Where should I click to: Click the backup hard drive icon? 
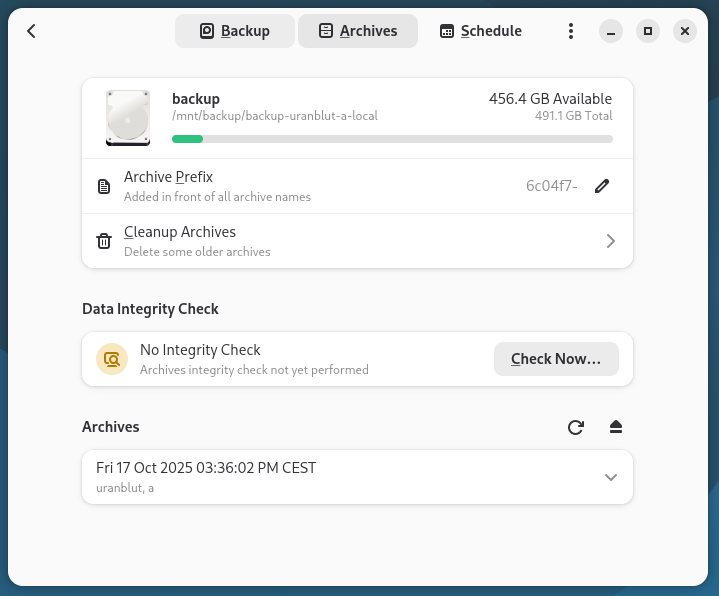128,117
